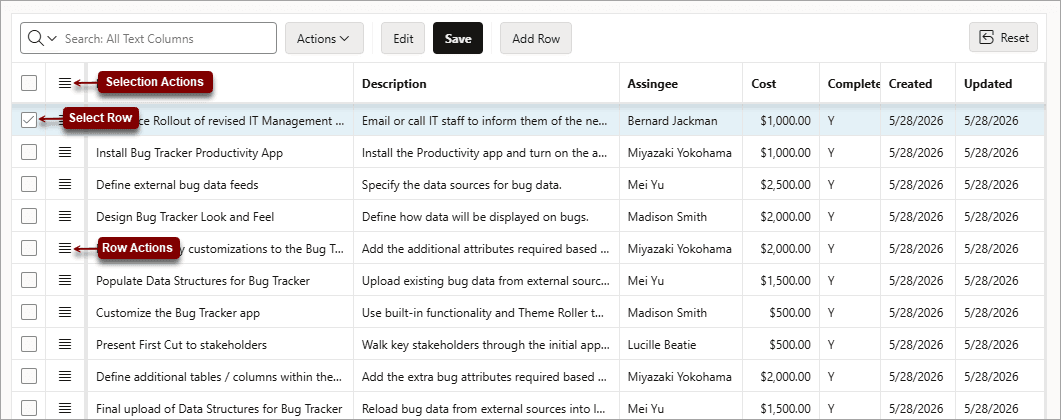The width and height of the screenshot is (1061, 420).
Task: Toggle the select-all checkbox in header
Action: point(28,83)
